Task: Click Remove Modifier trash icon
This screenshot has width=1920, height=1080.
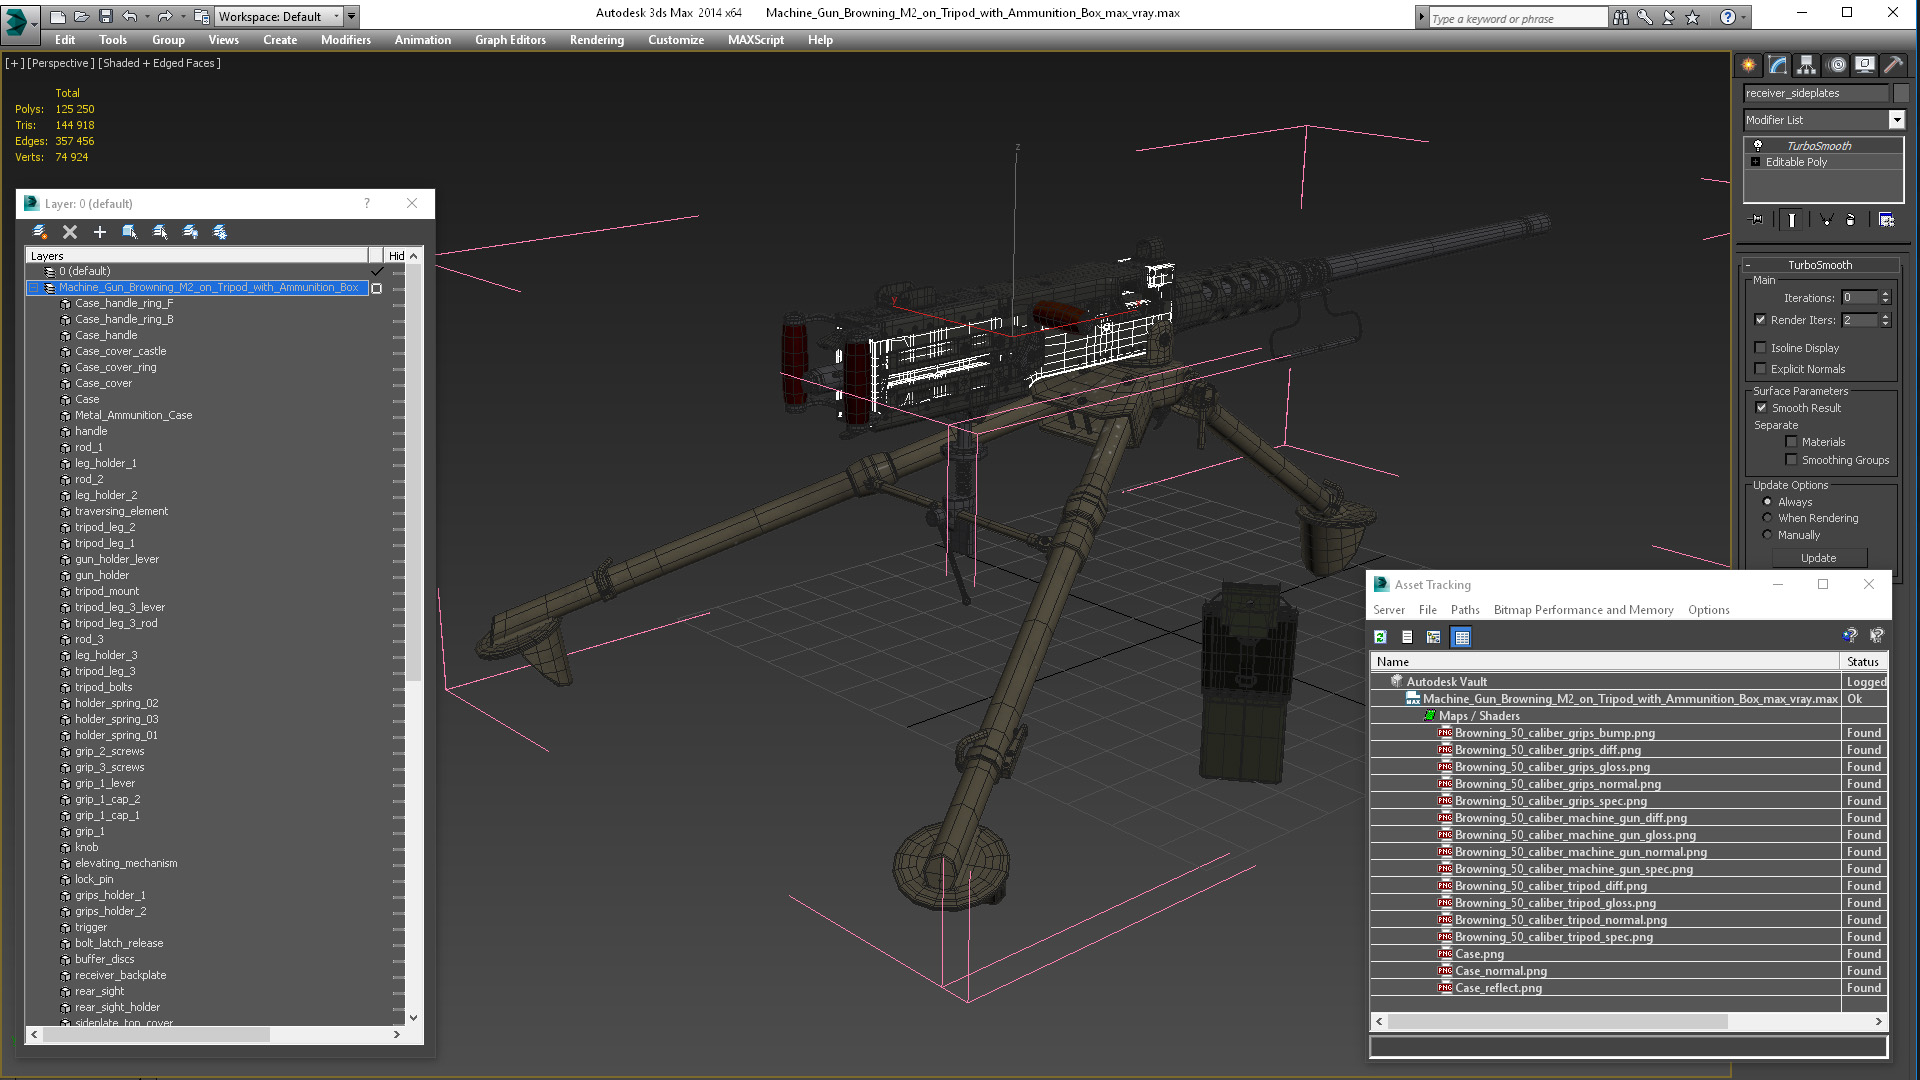Action: [x=1850, y=220]
